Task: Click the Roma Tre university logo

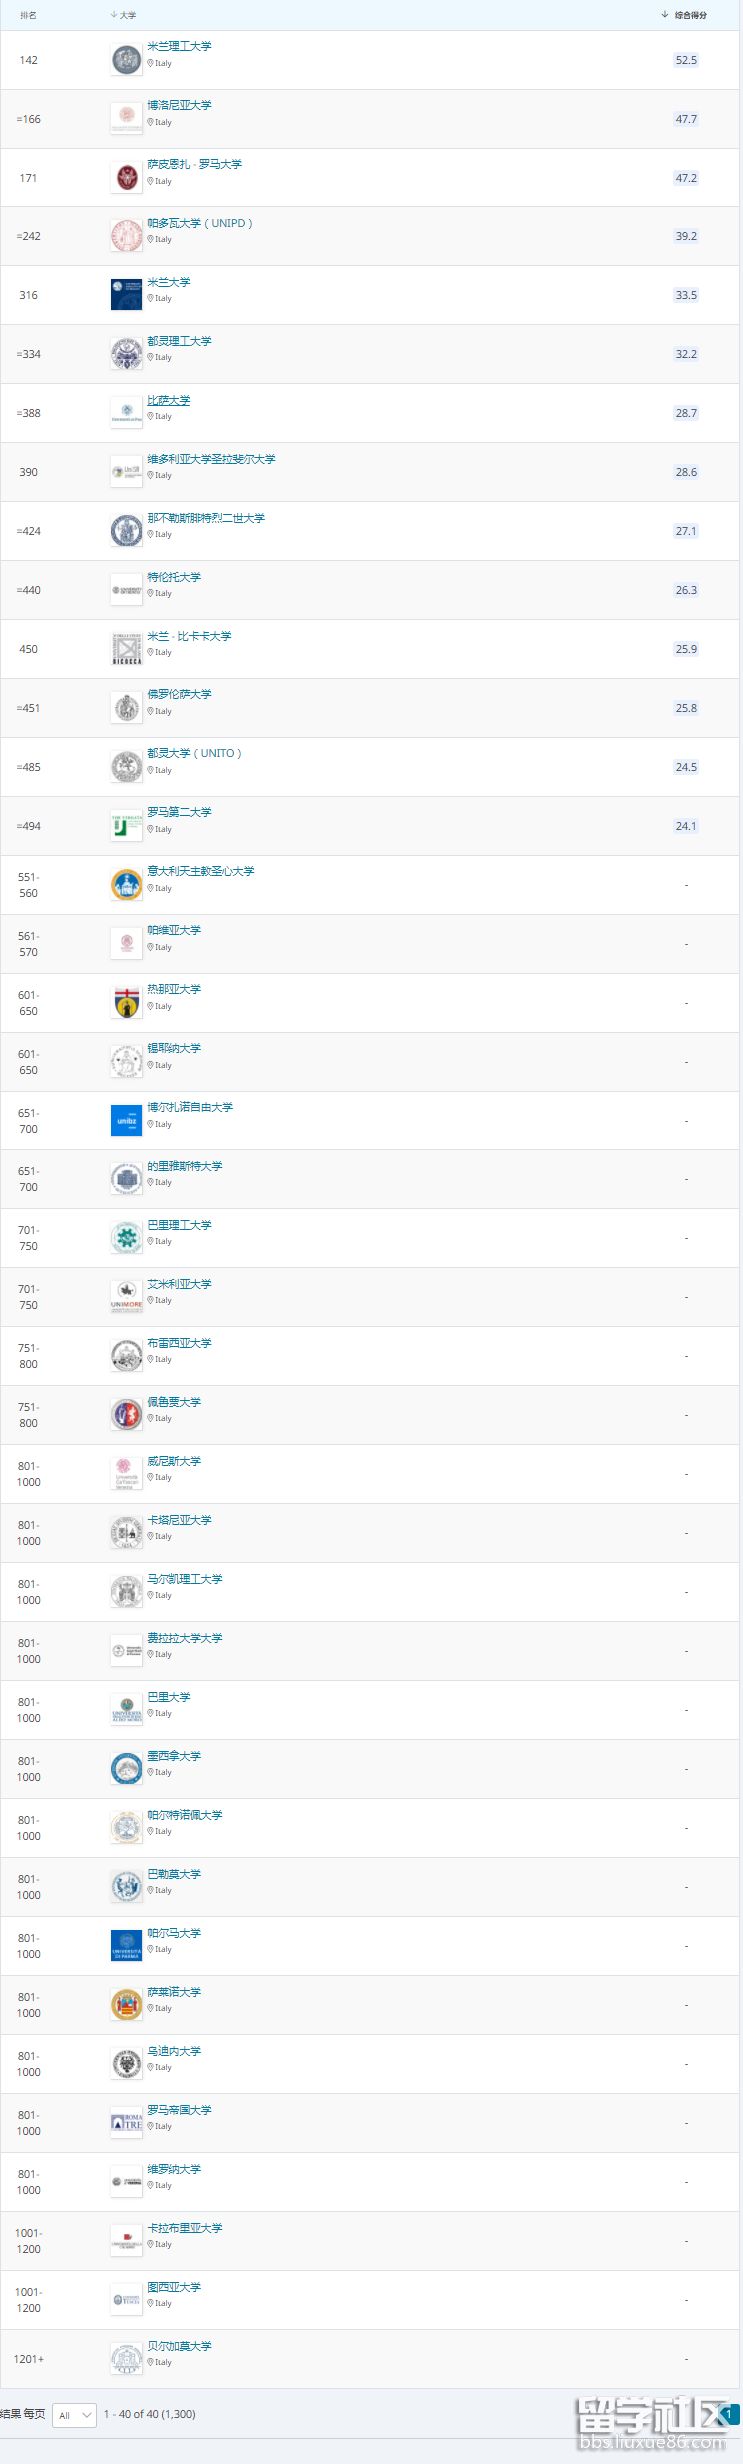Action: pos(126,2123)
